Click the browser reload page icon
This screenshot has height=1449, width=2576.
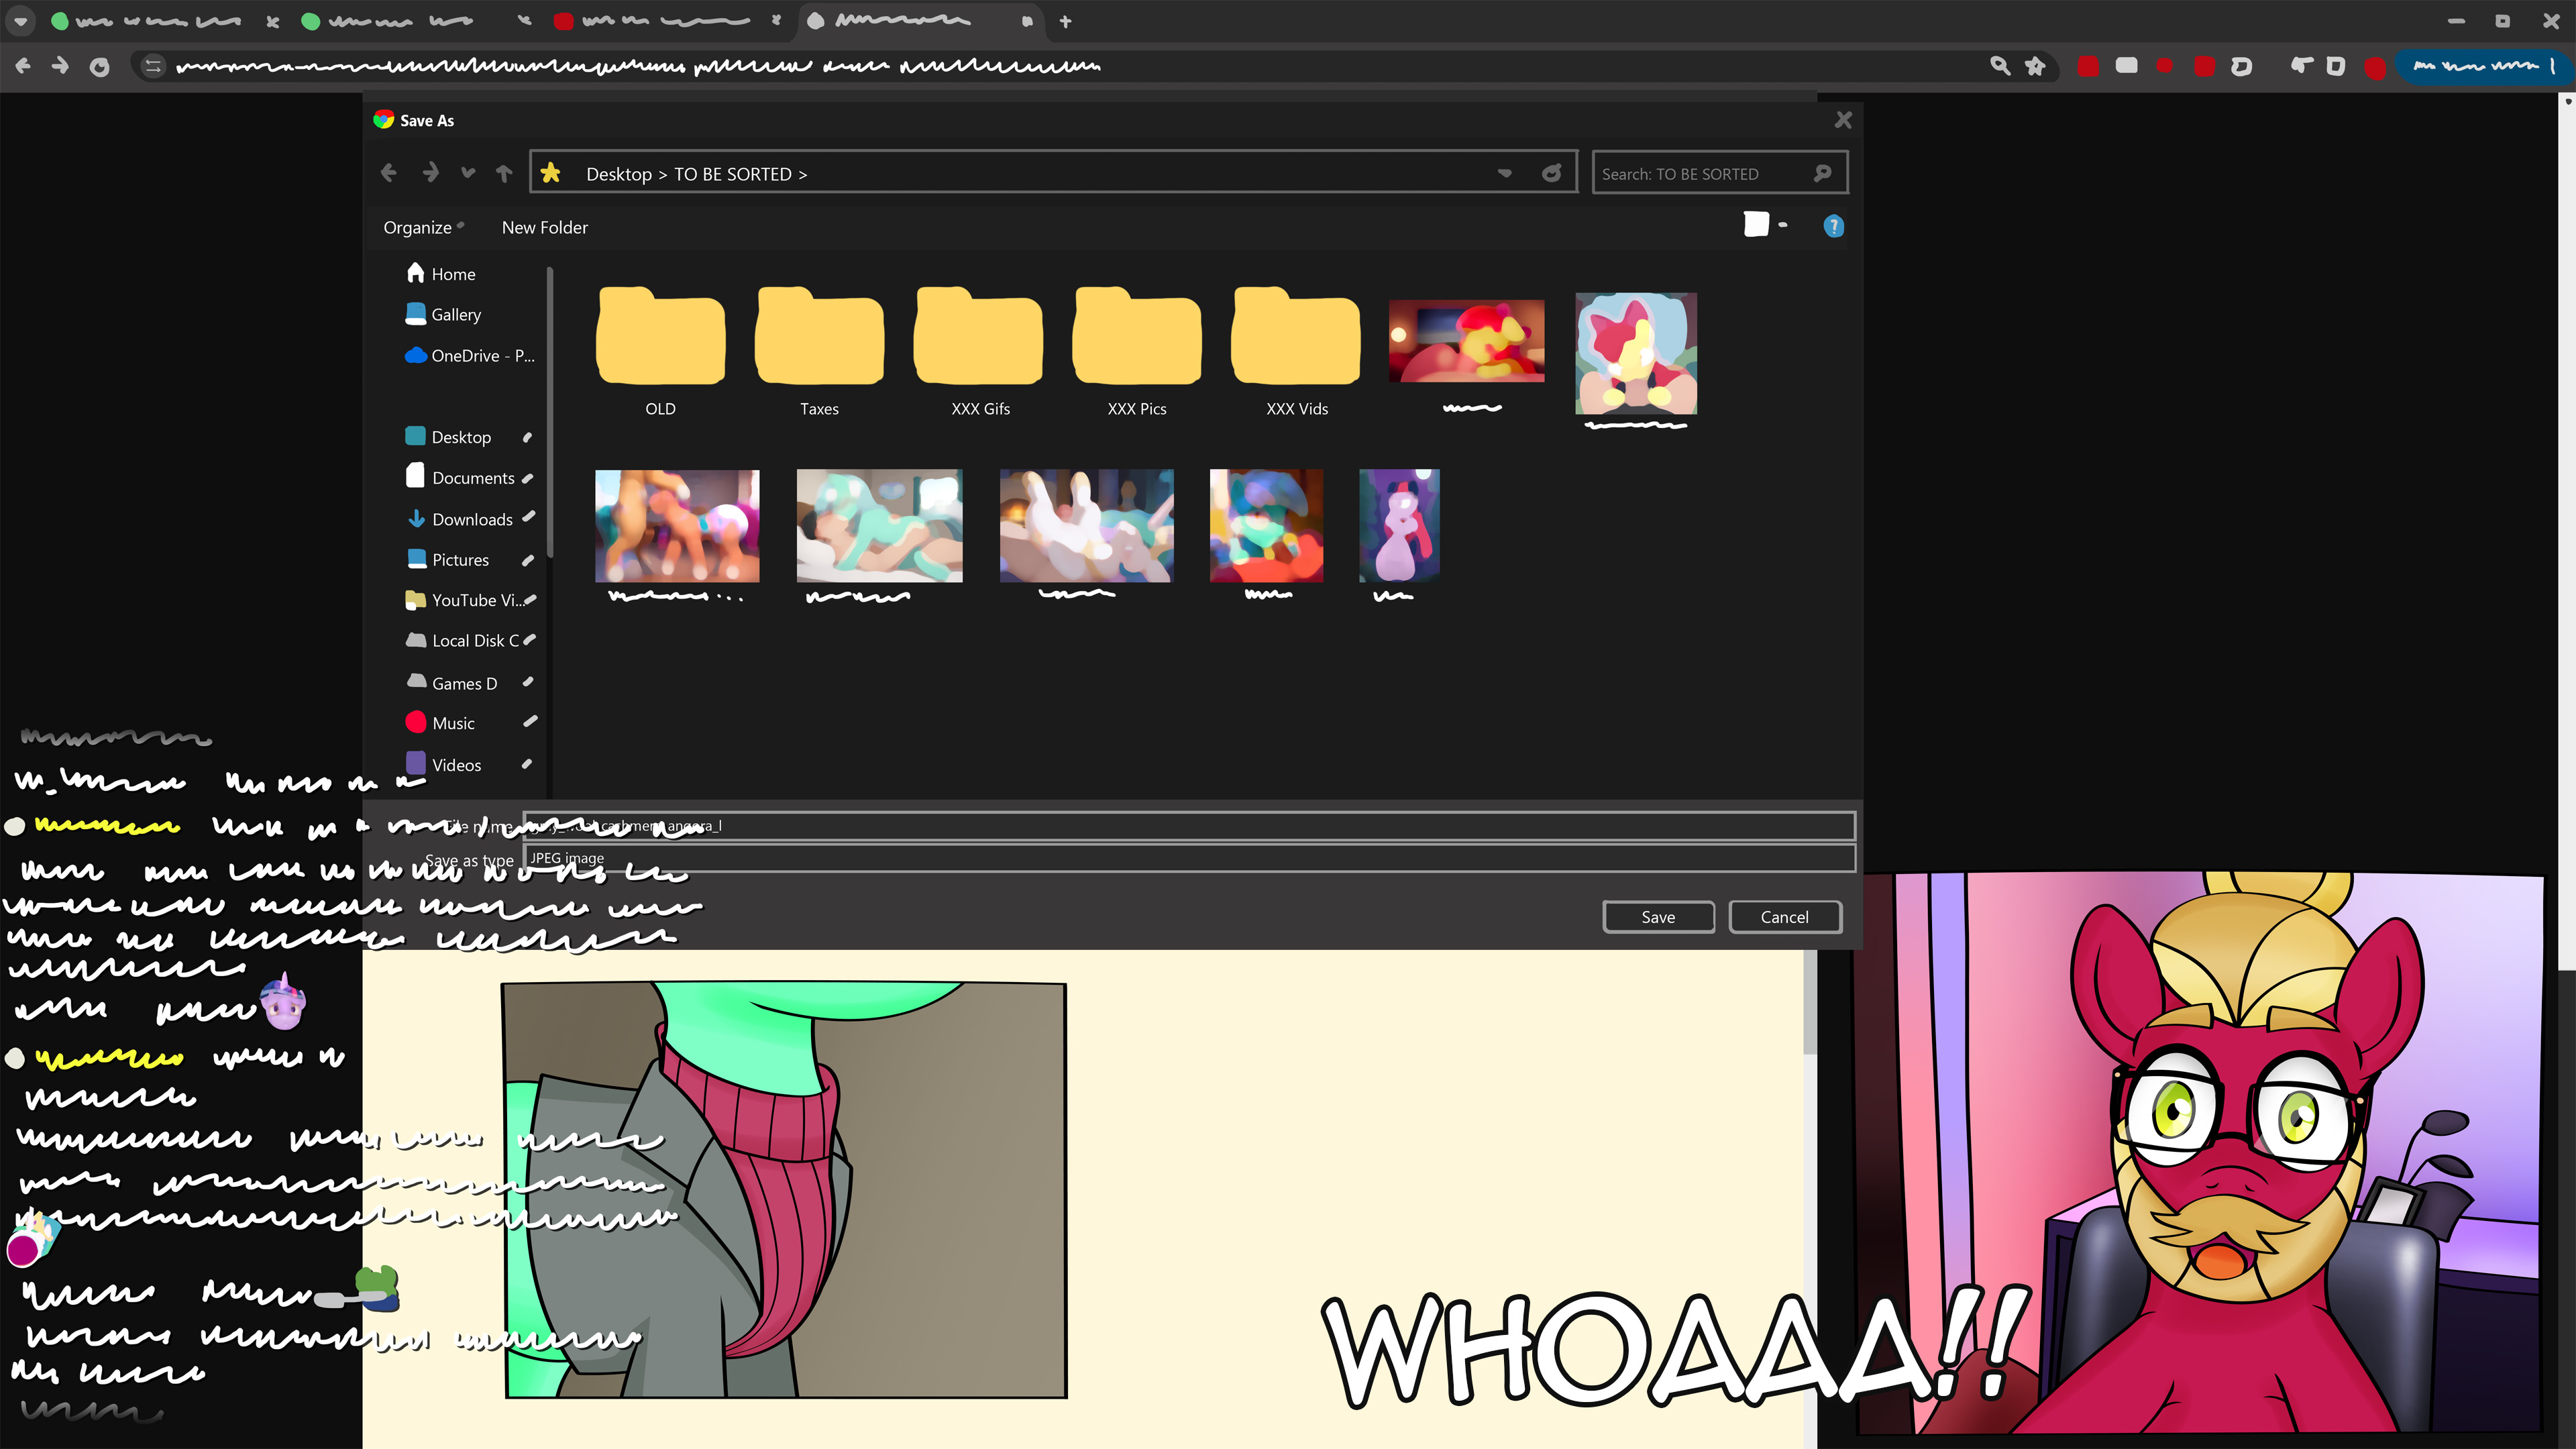click(99, 67)
